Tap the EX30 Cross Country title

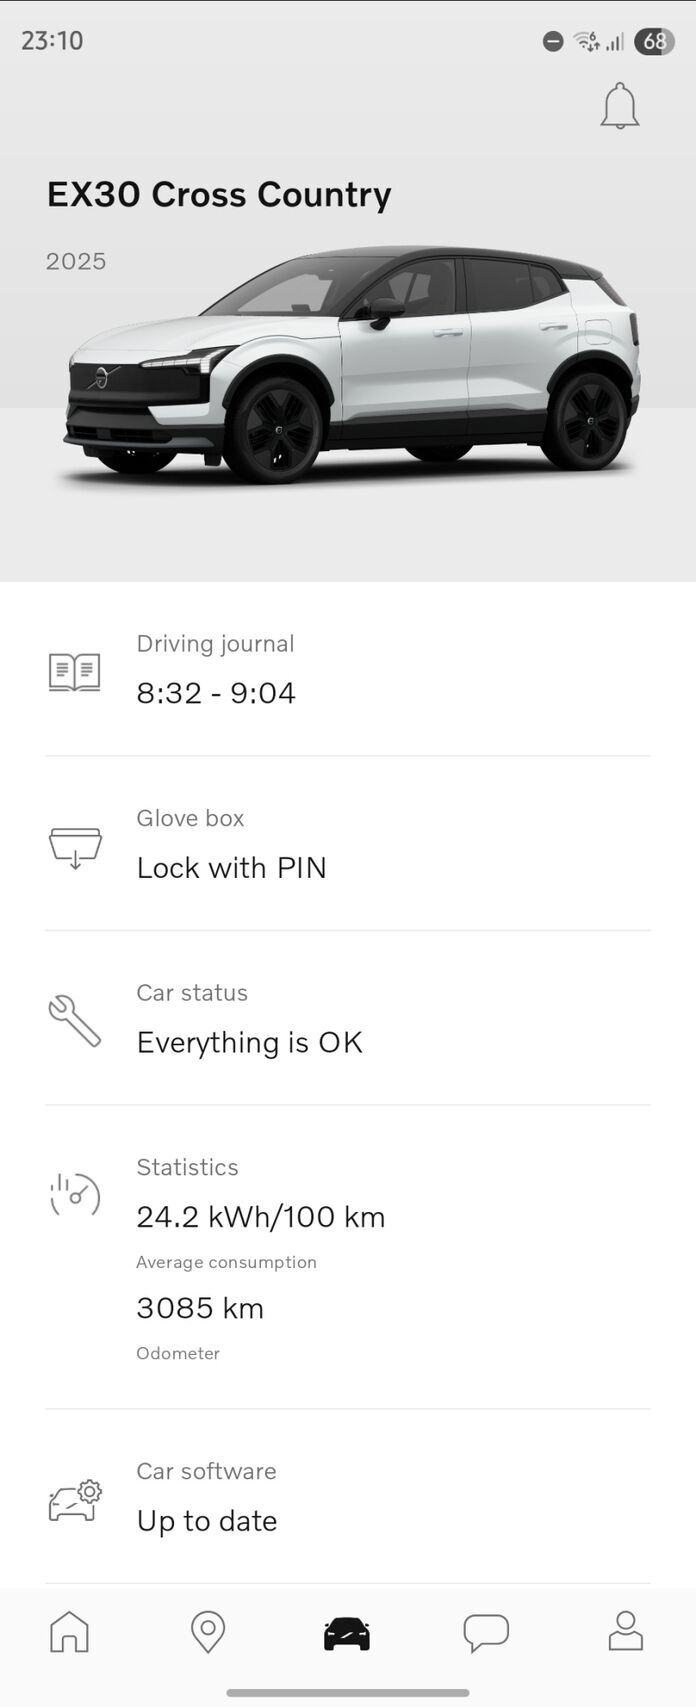tap(219, 194)
